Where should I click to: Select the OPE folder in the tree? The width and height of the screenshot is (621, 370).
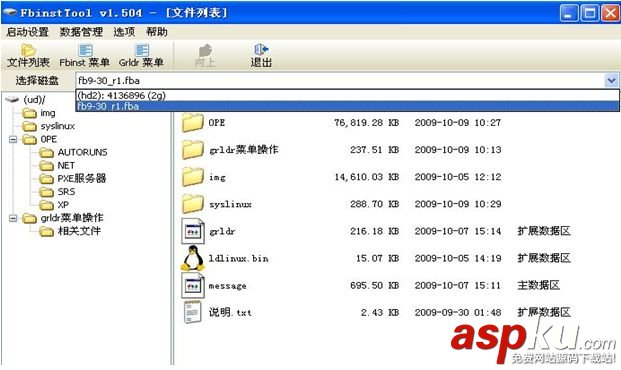(x=48, y=139)
